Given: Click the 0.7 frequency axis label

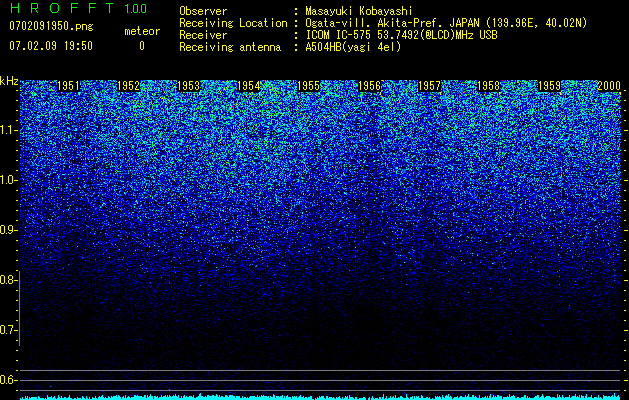Looking at the screenshot, I should pos(8,330).
